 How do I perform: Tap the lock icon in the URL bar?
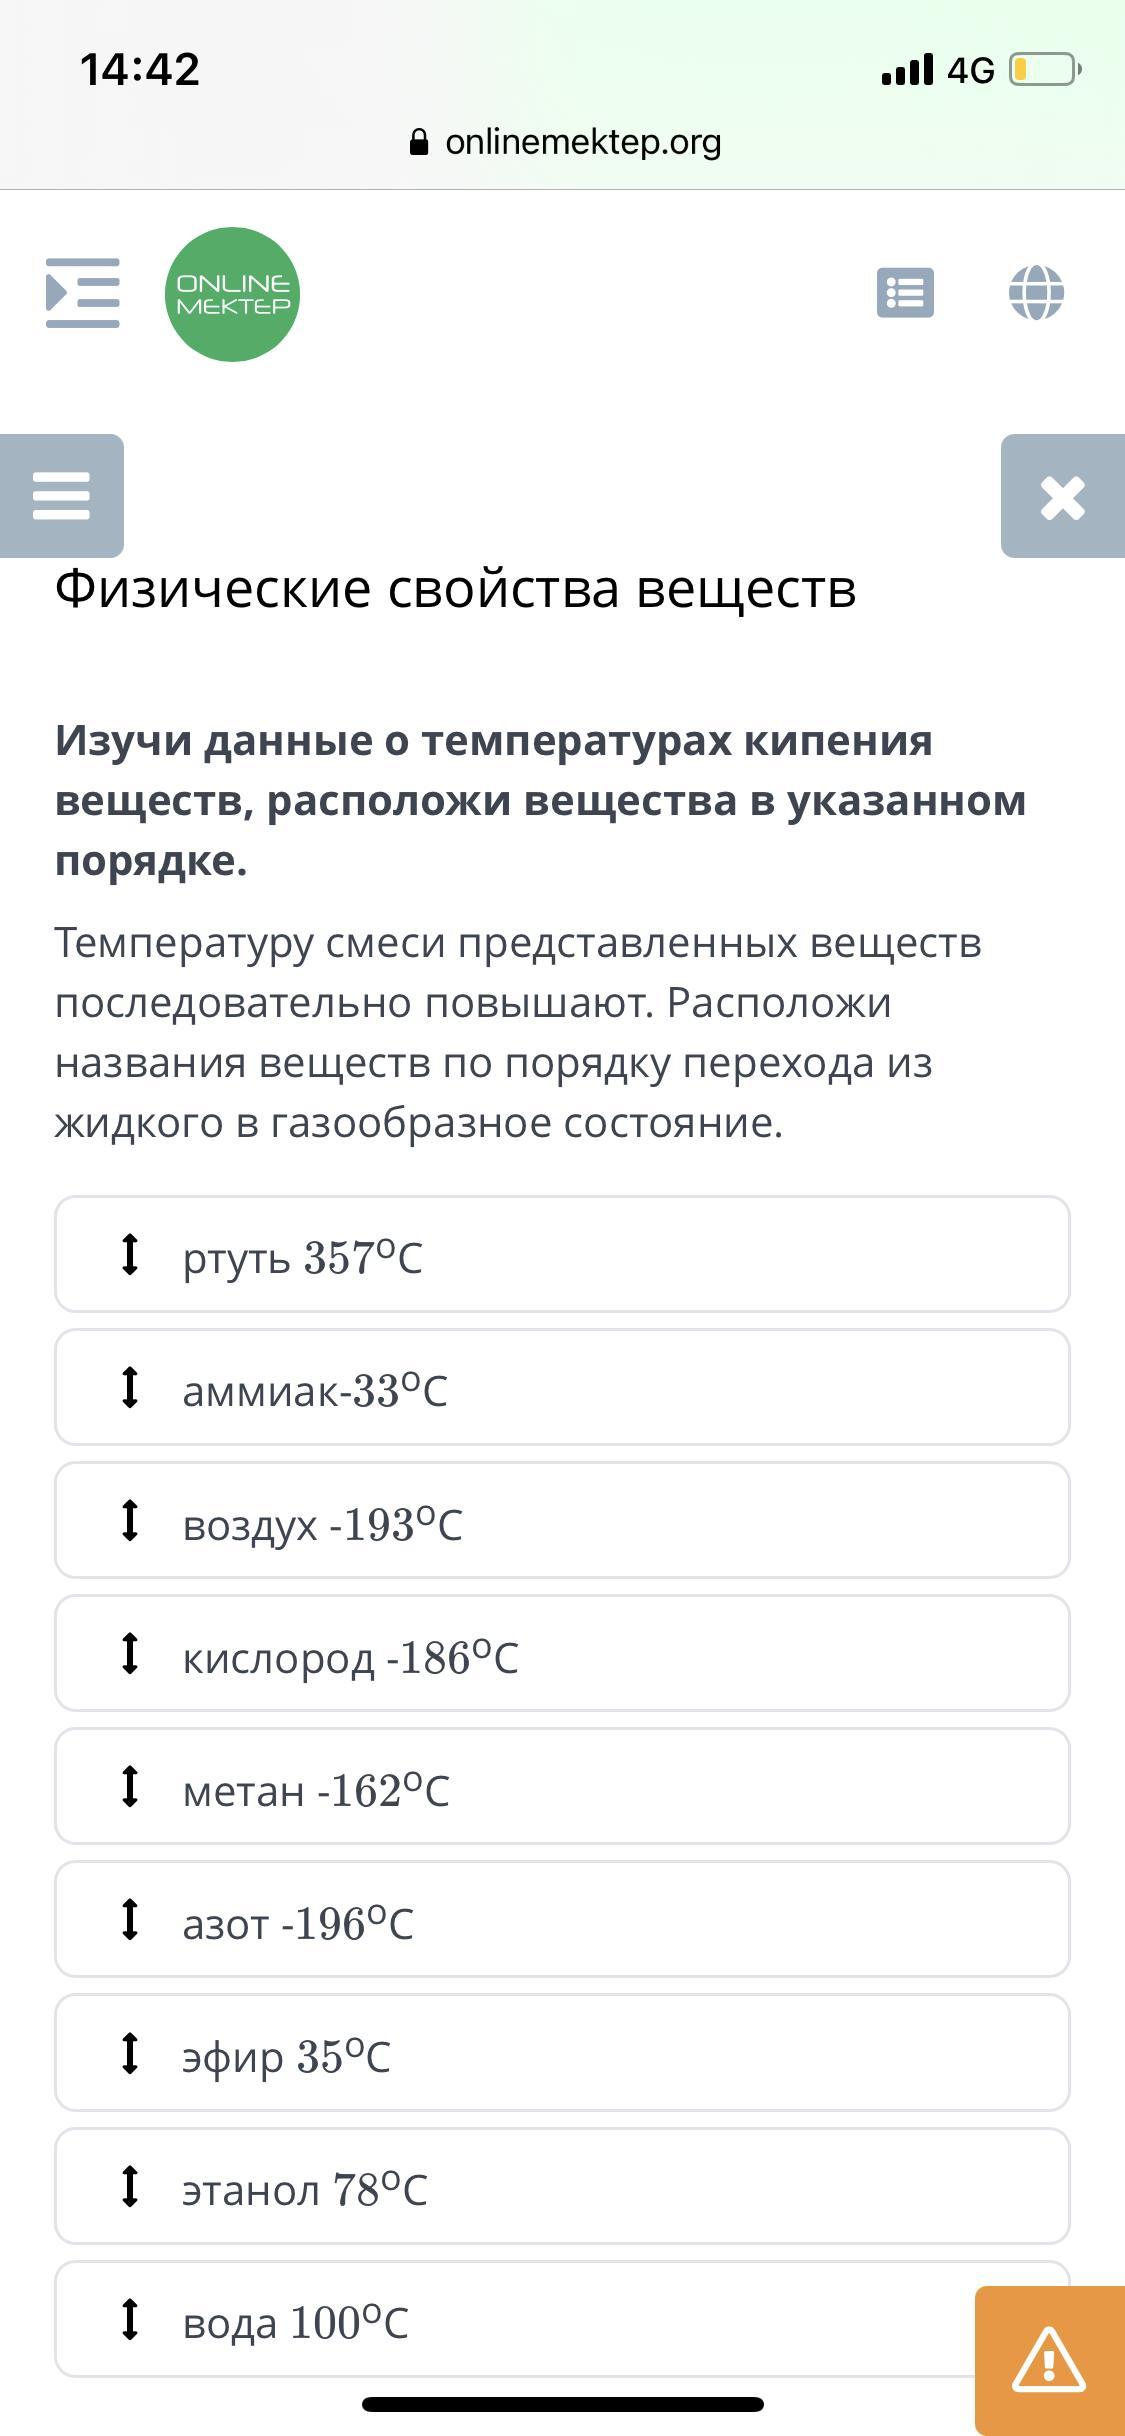pos(420,143)
